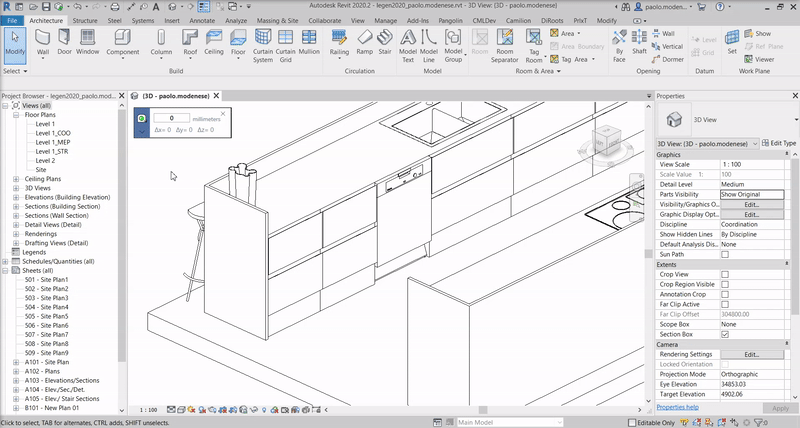800x428 pixels.
Task: Open the Properties help link
Action: [x=678, y=407]
